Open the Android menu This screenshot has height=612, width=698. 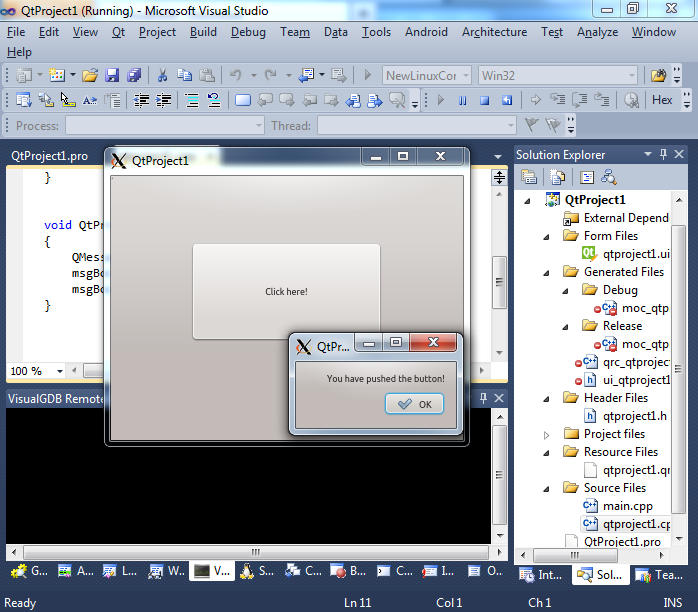426,32
